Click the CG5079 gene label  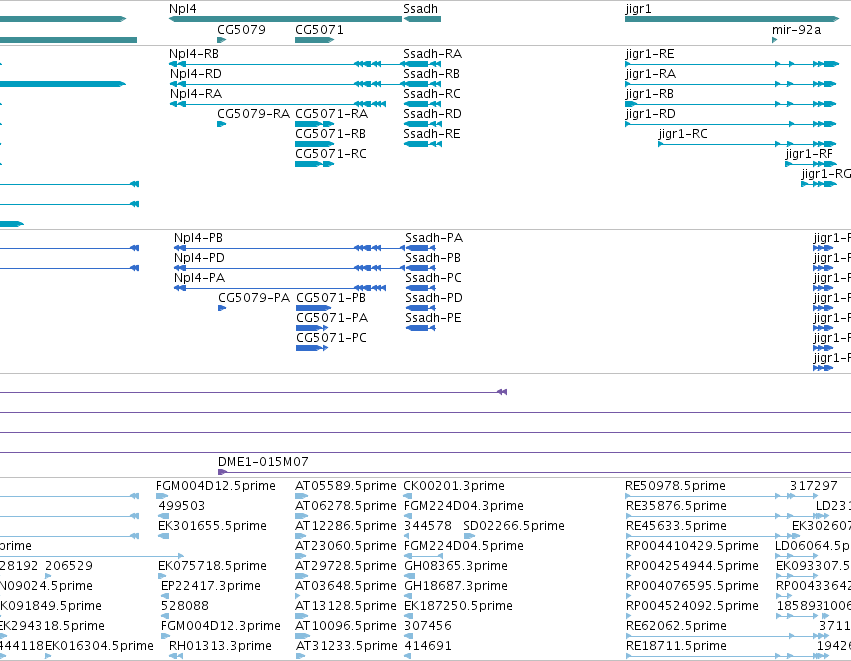(242, 29)
